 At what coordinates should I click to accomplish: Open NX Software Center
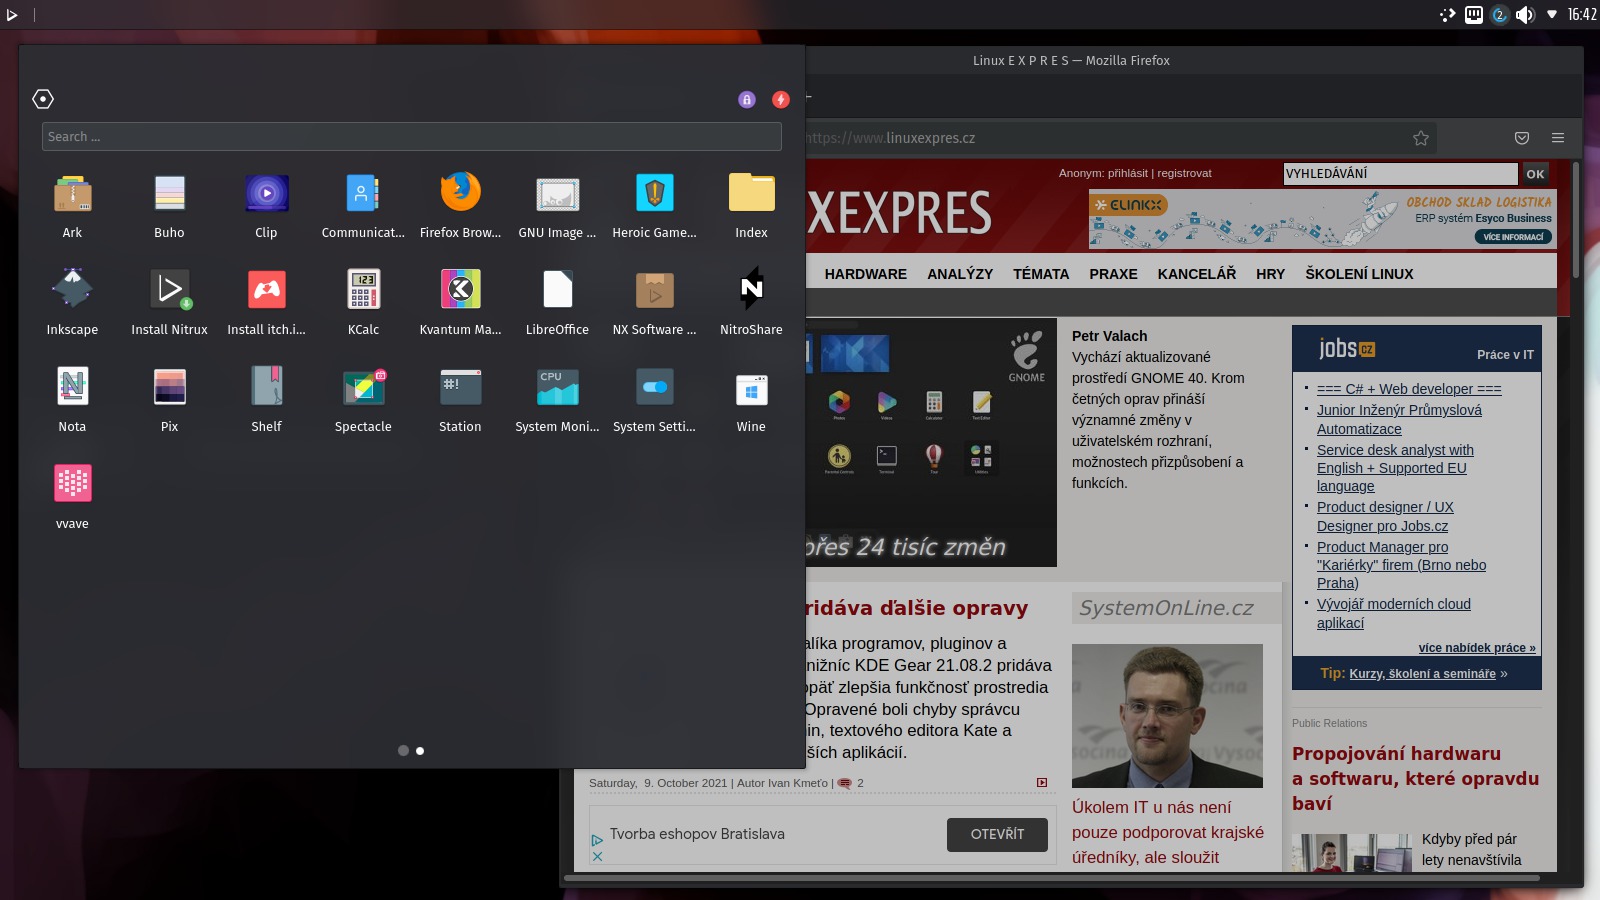pyautogui.click(x=654, y=303)
